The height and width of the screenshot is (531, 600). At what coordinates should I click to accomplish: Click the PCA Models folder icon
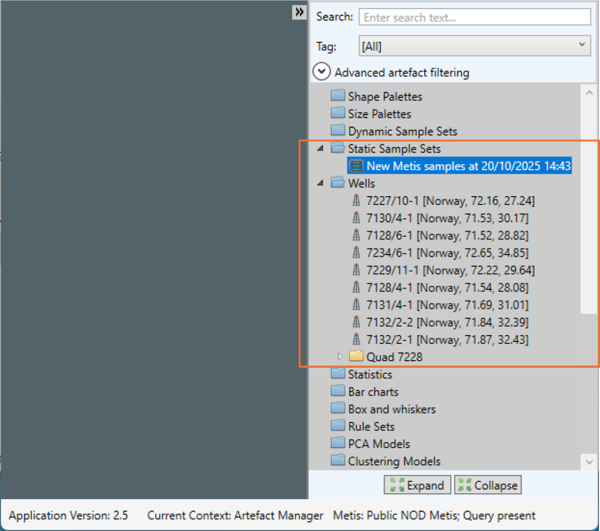tap(337, 444)
